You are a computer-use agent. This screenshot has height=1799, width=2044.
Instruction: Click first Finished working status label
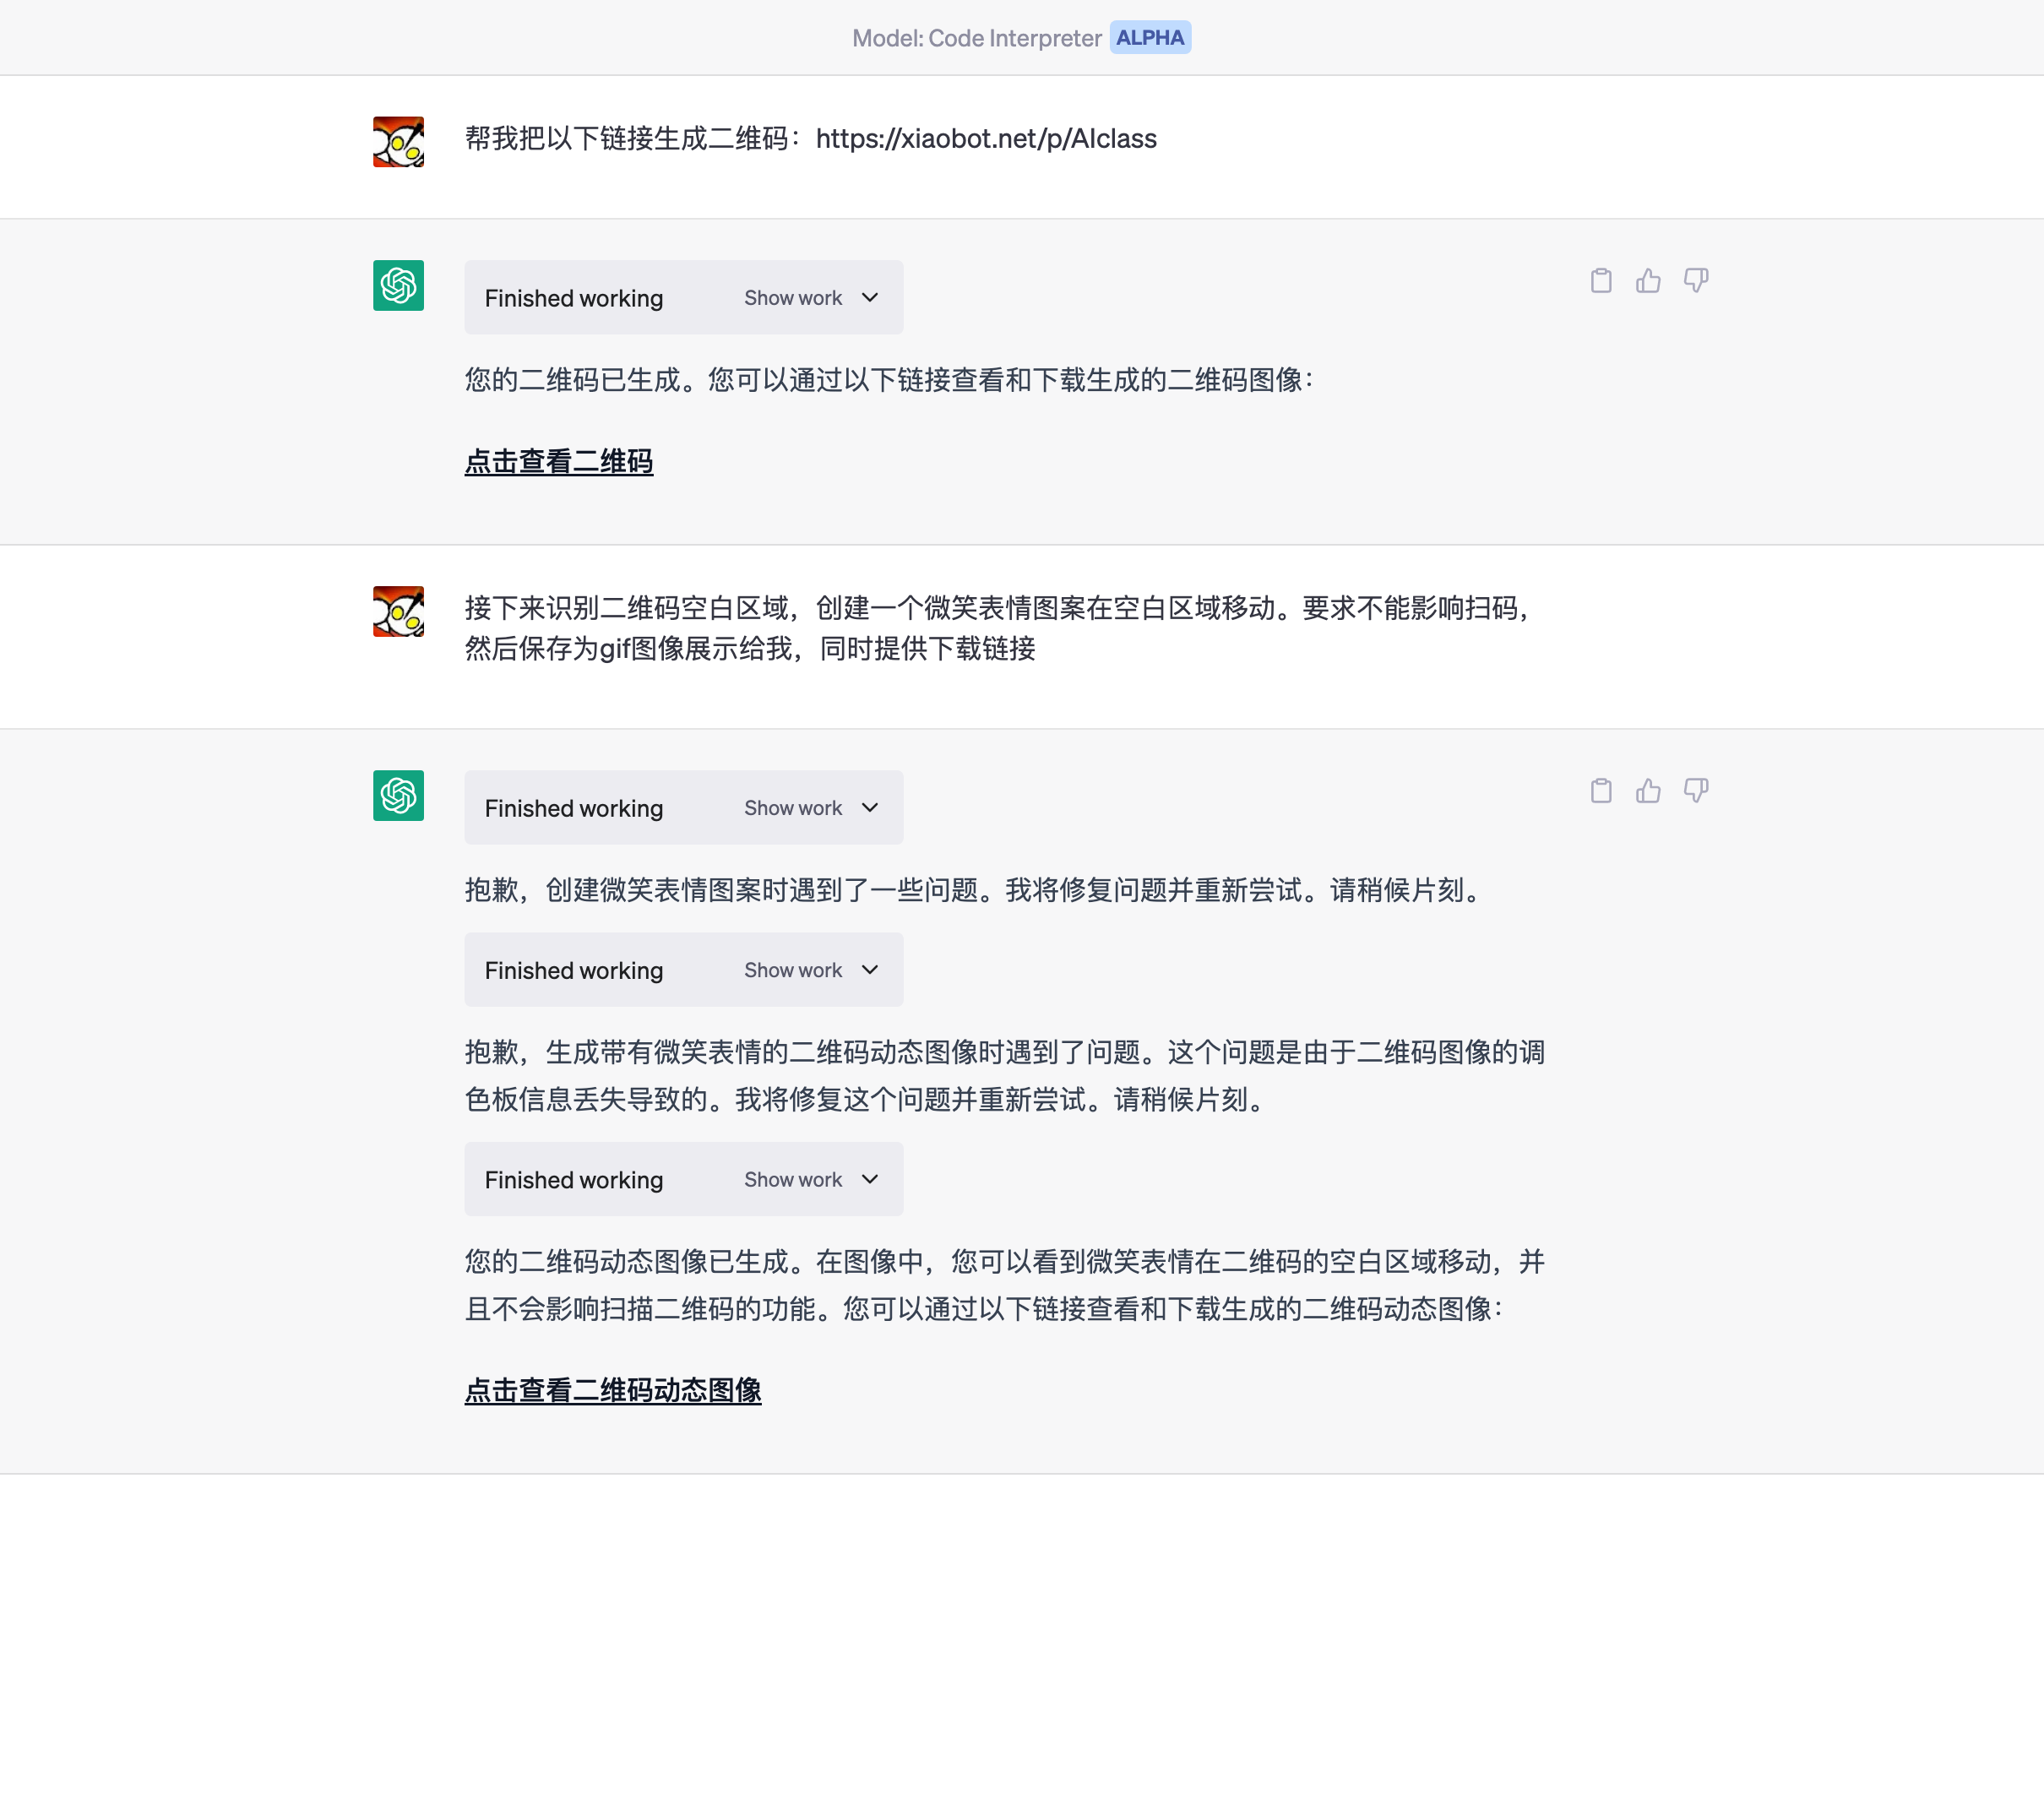click(x=573, y=298)
